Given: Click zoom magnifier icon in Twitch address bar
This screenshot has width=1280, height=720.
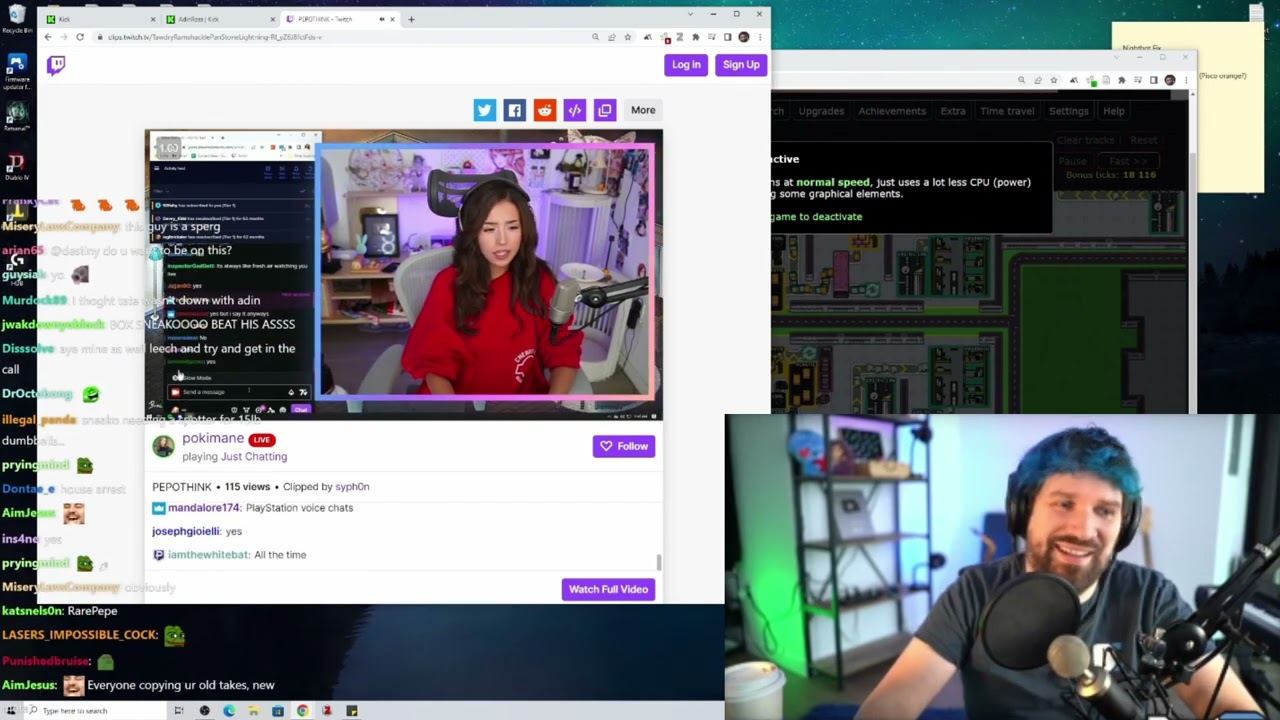Looking at the screenshot, I should tap(595, 37).
